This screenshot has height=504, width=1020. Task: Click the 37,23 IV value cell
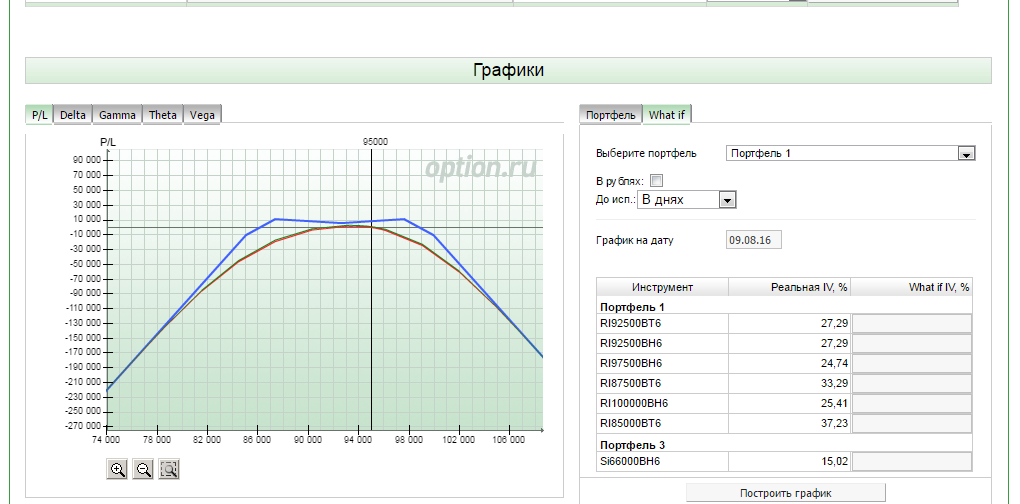pos(790,423)
